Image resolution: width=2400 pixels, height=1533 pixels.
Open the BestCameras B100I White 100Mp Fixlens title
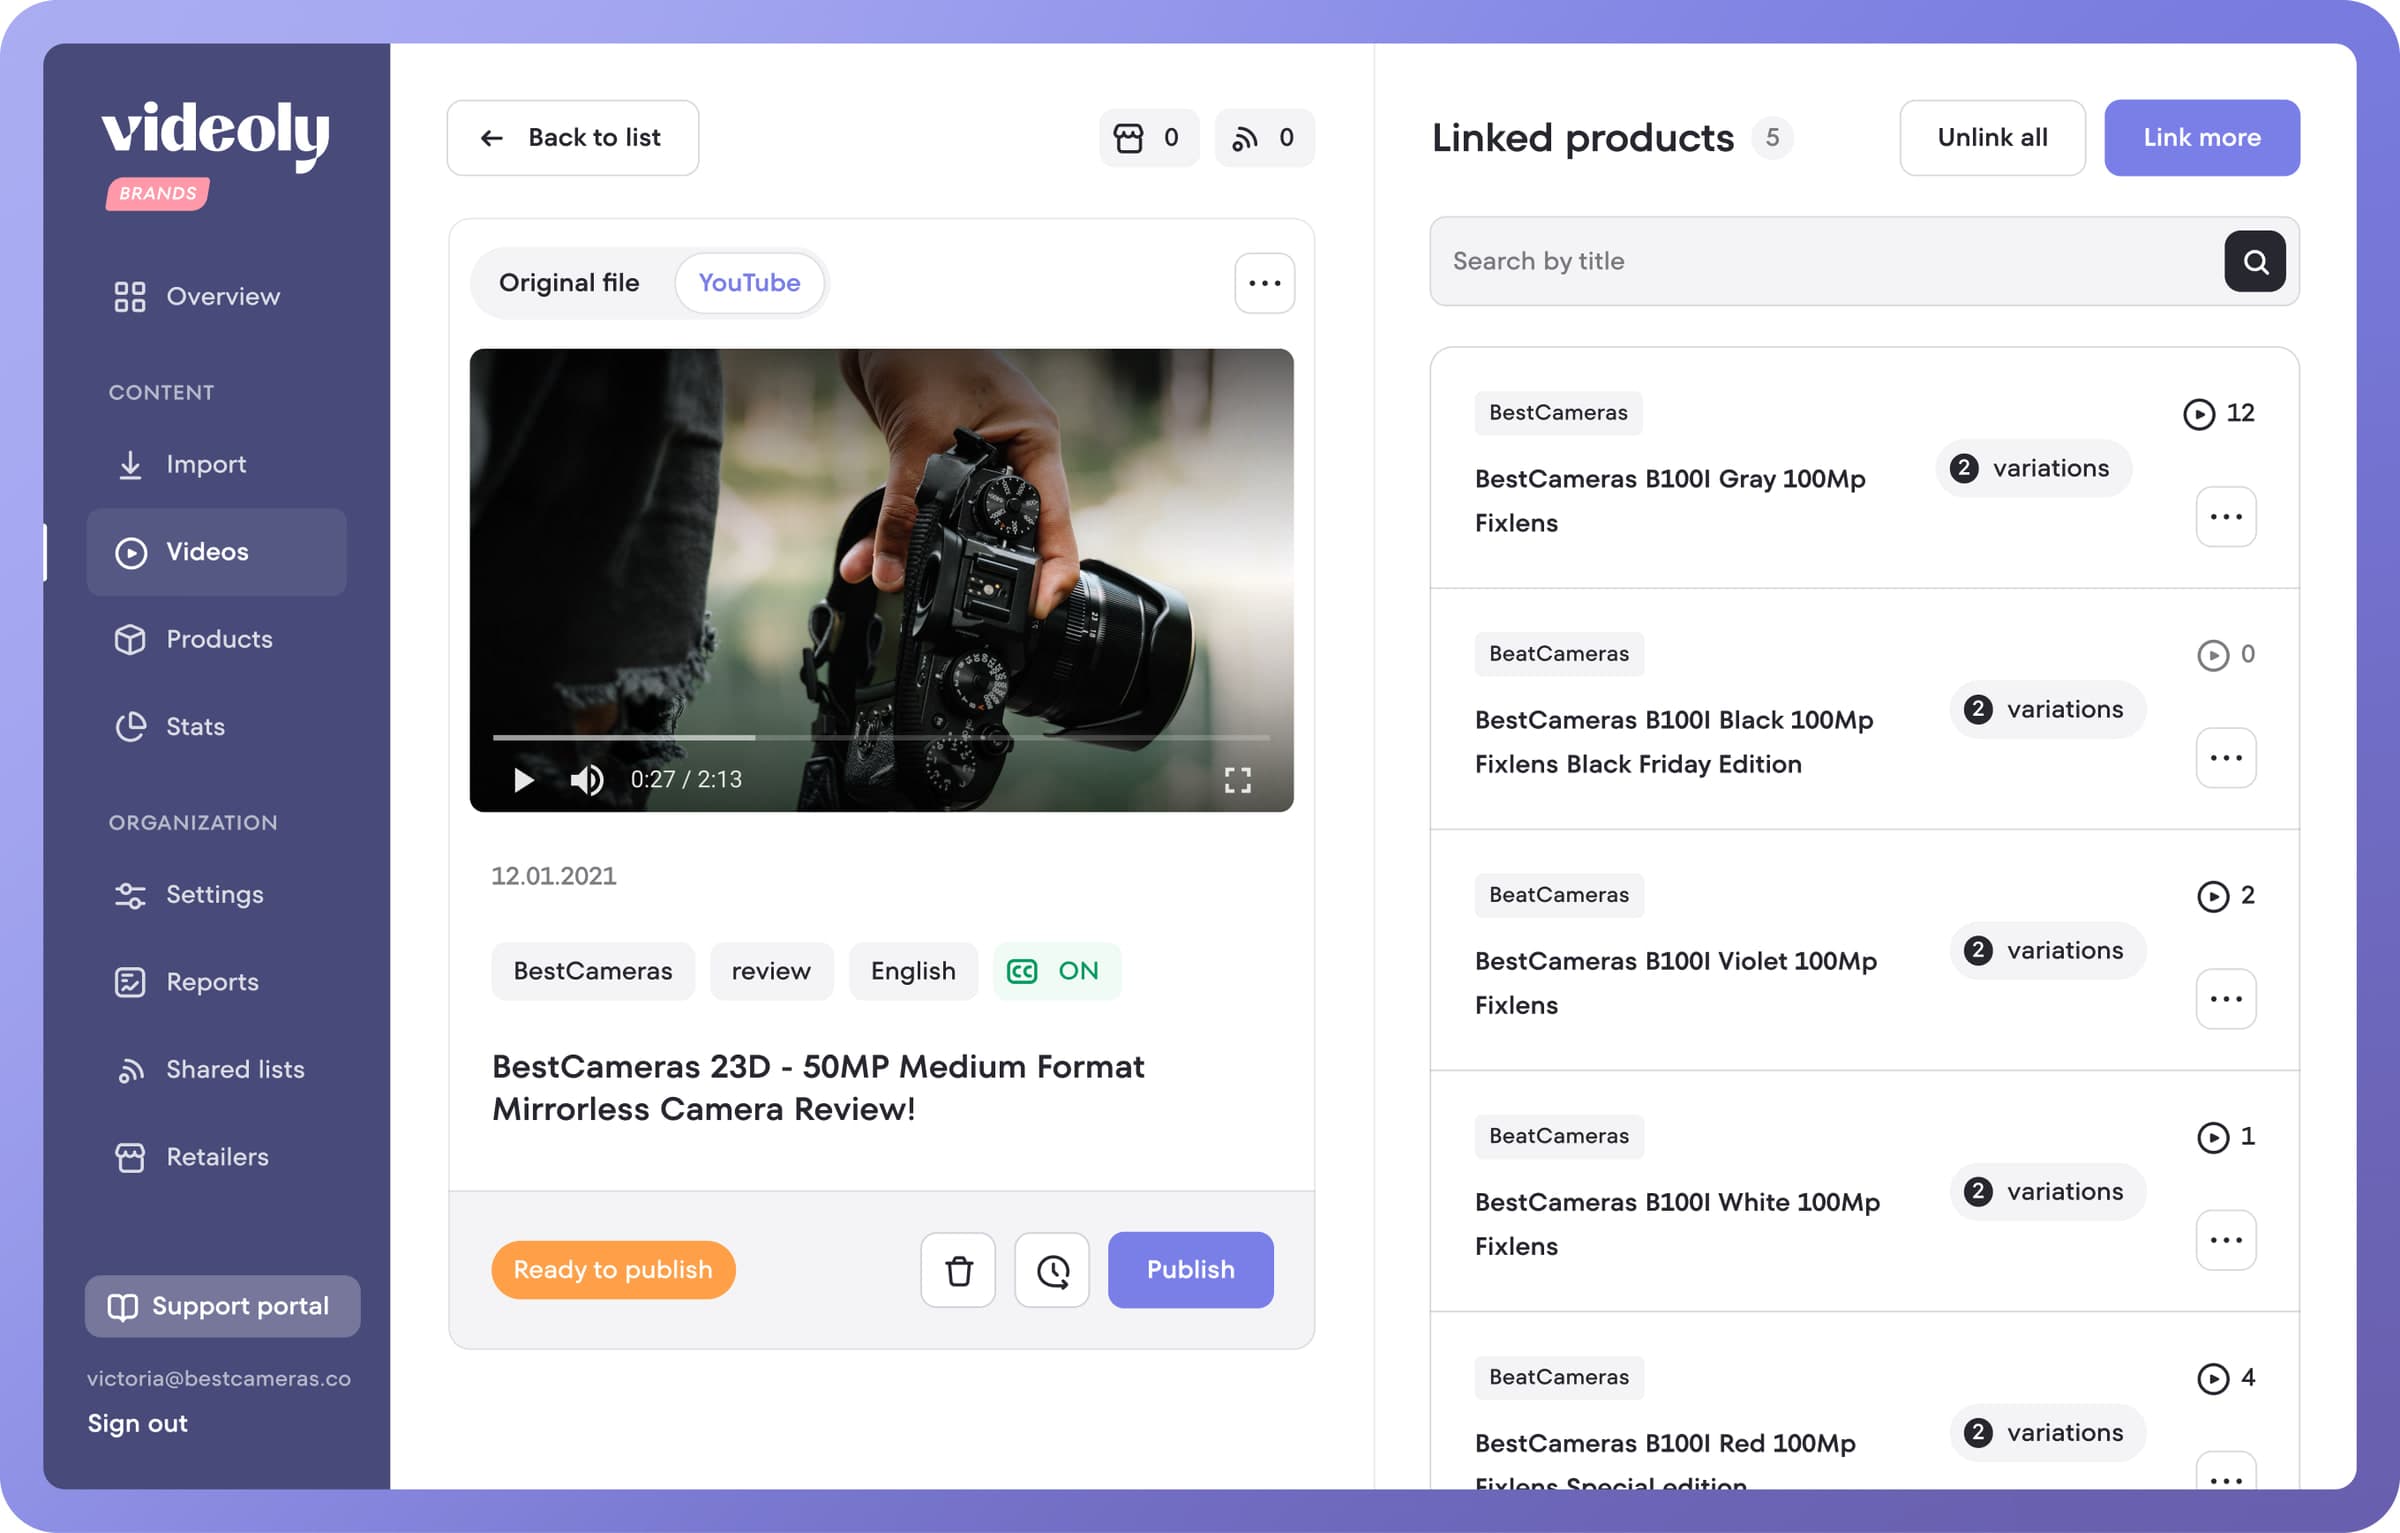click(x=1677, y=1223)
